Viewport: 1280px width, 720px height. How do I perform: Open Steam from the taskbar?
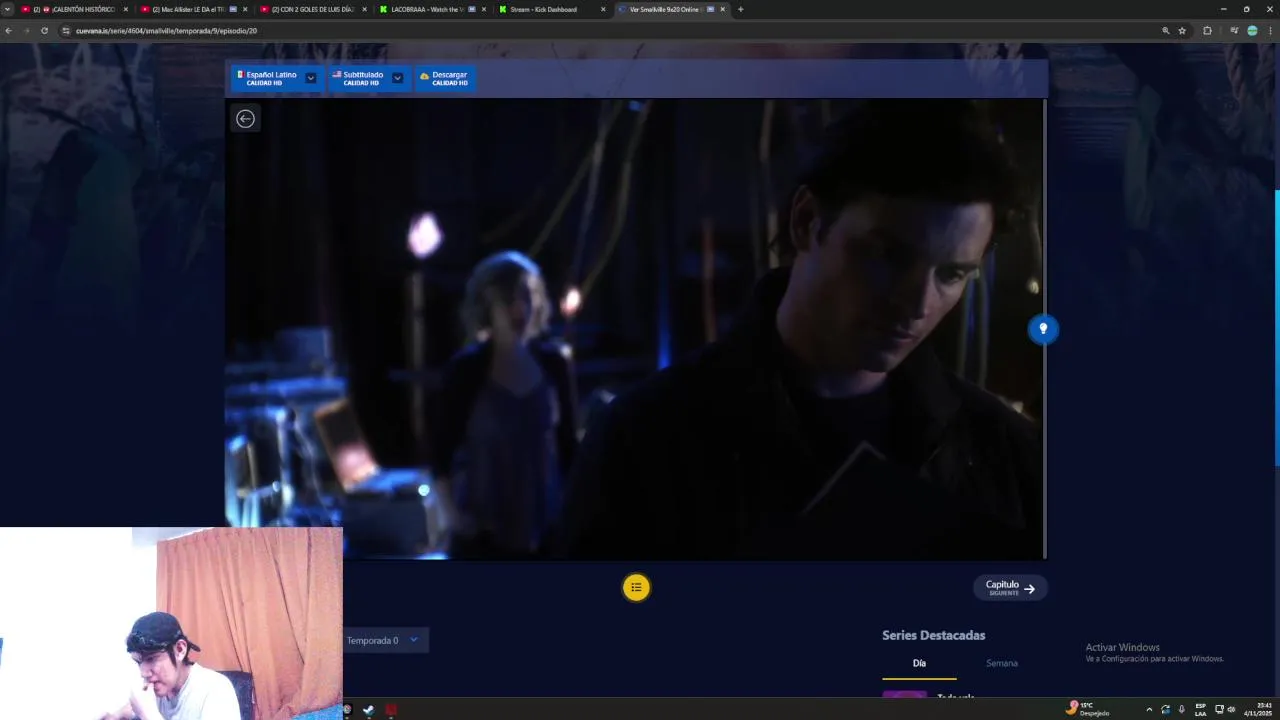pos(368,710)
